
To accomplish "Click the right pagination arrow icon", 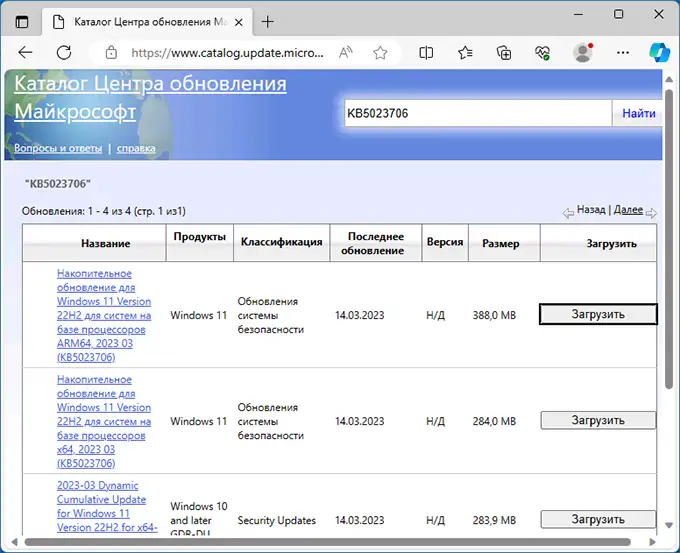I will [651, 213].
